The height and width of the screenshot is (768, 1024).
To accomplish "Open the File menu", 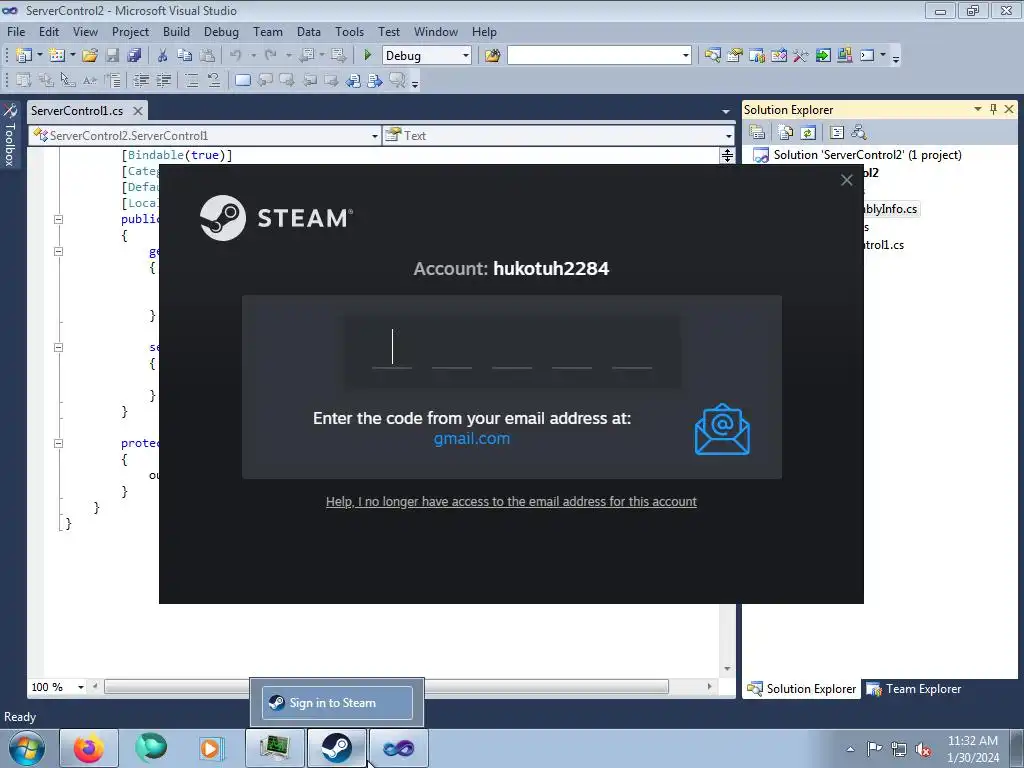I will 16,31.
